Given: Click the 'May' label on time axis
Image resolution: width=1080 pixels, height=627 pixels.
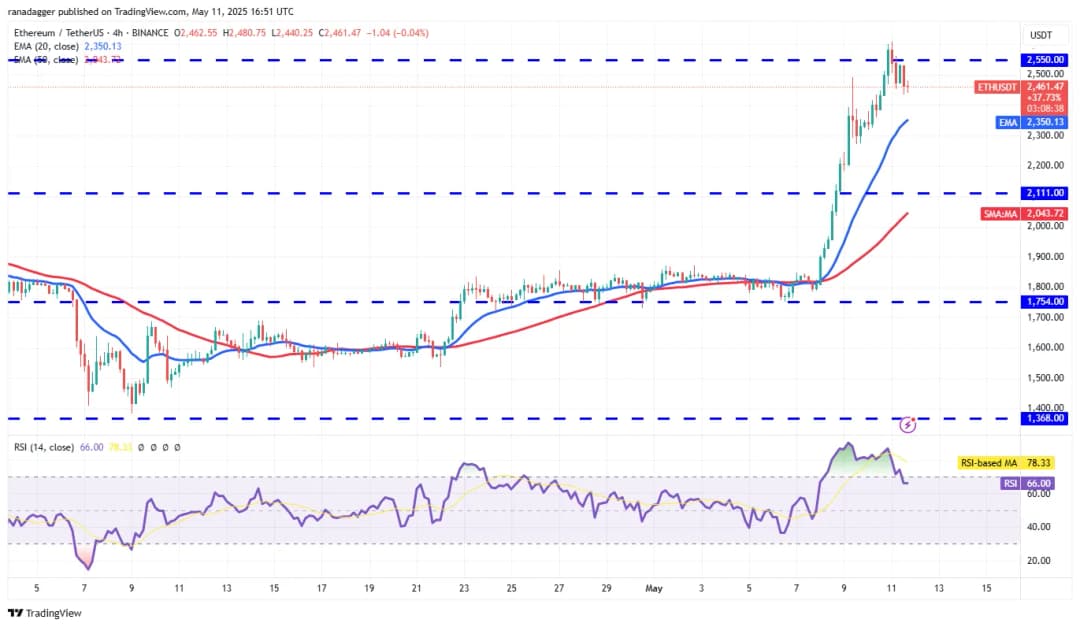Looking at the screenshot, I should tap(654, 588).
